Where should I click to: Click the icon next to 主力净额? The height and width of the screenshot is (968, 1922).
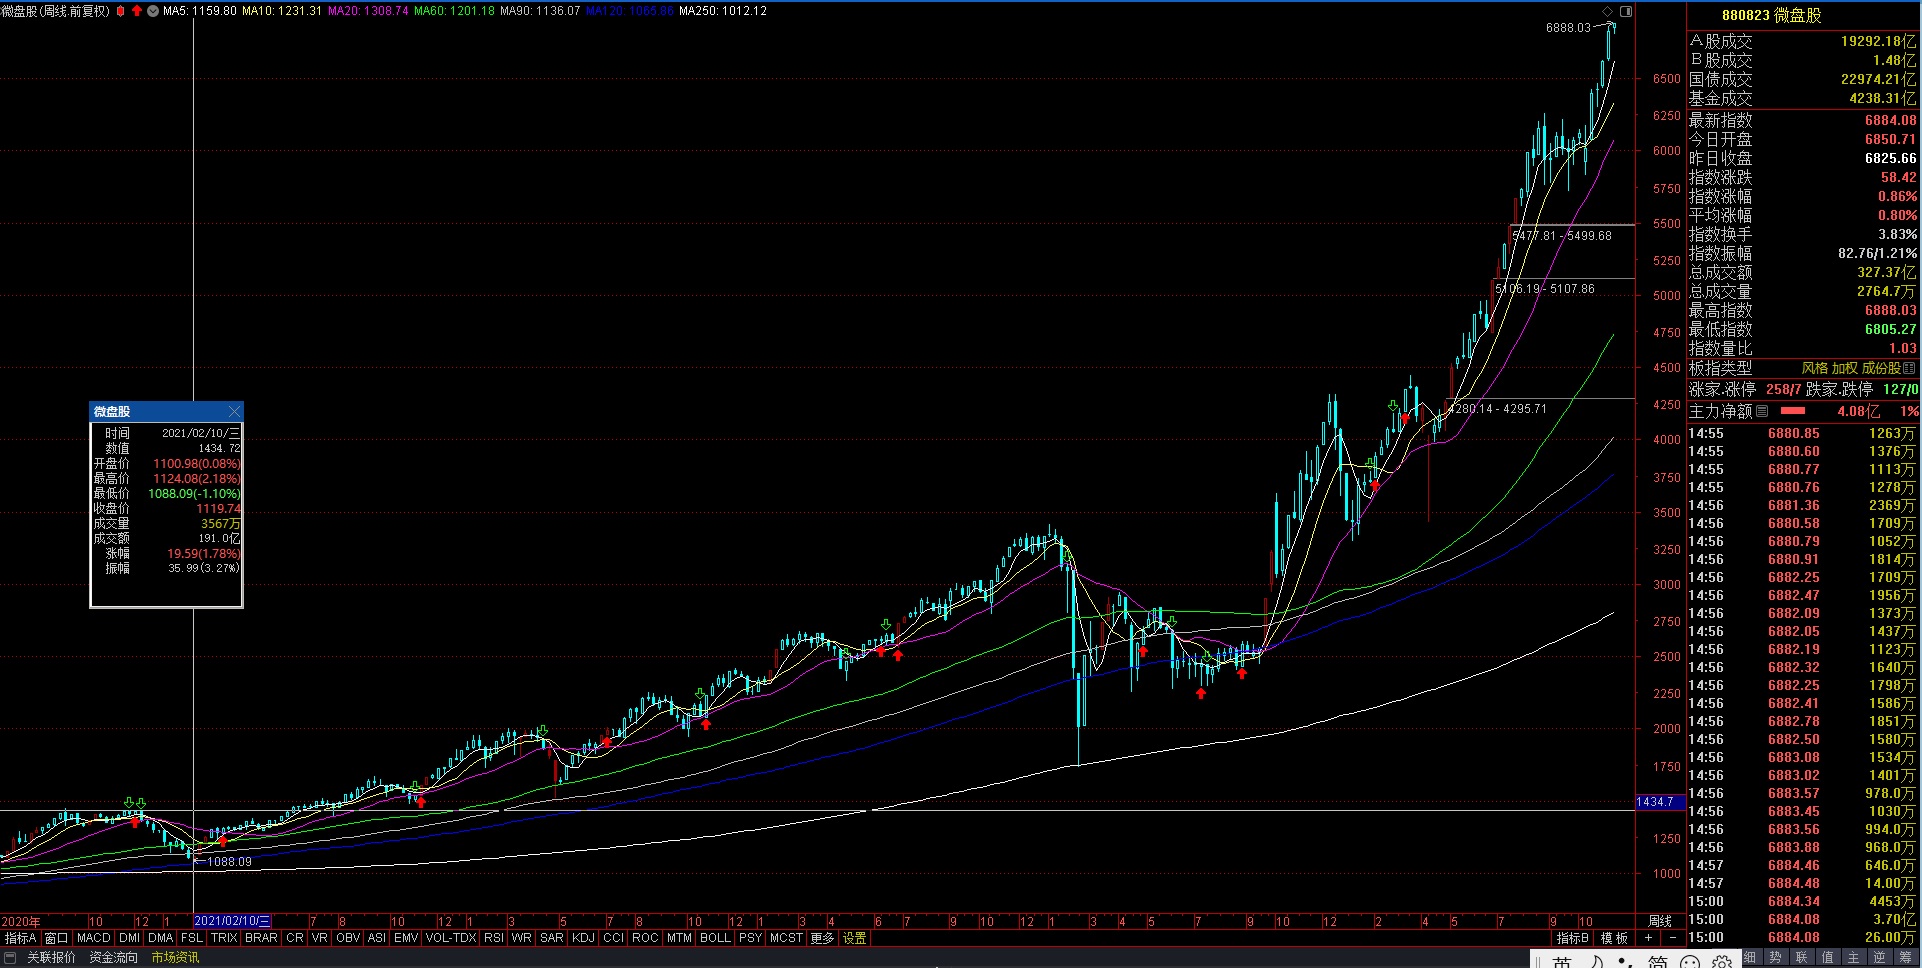point(1762,411)
